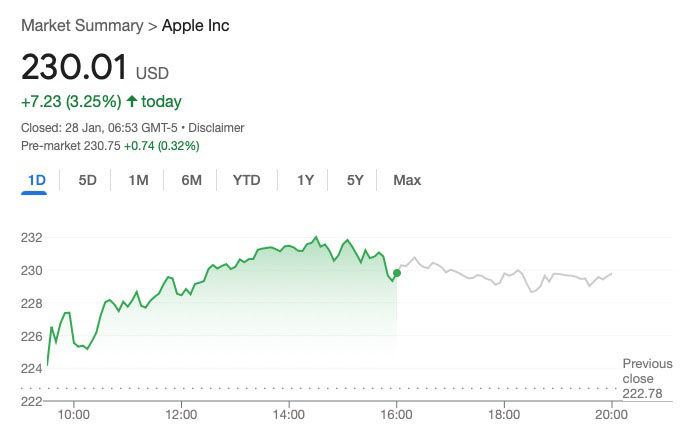Image resolution: width=691 pixels, height=438 pixels.
Task: Select the 1D time range tab
Action: pyautogui.click(x=37, y=180)
